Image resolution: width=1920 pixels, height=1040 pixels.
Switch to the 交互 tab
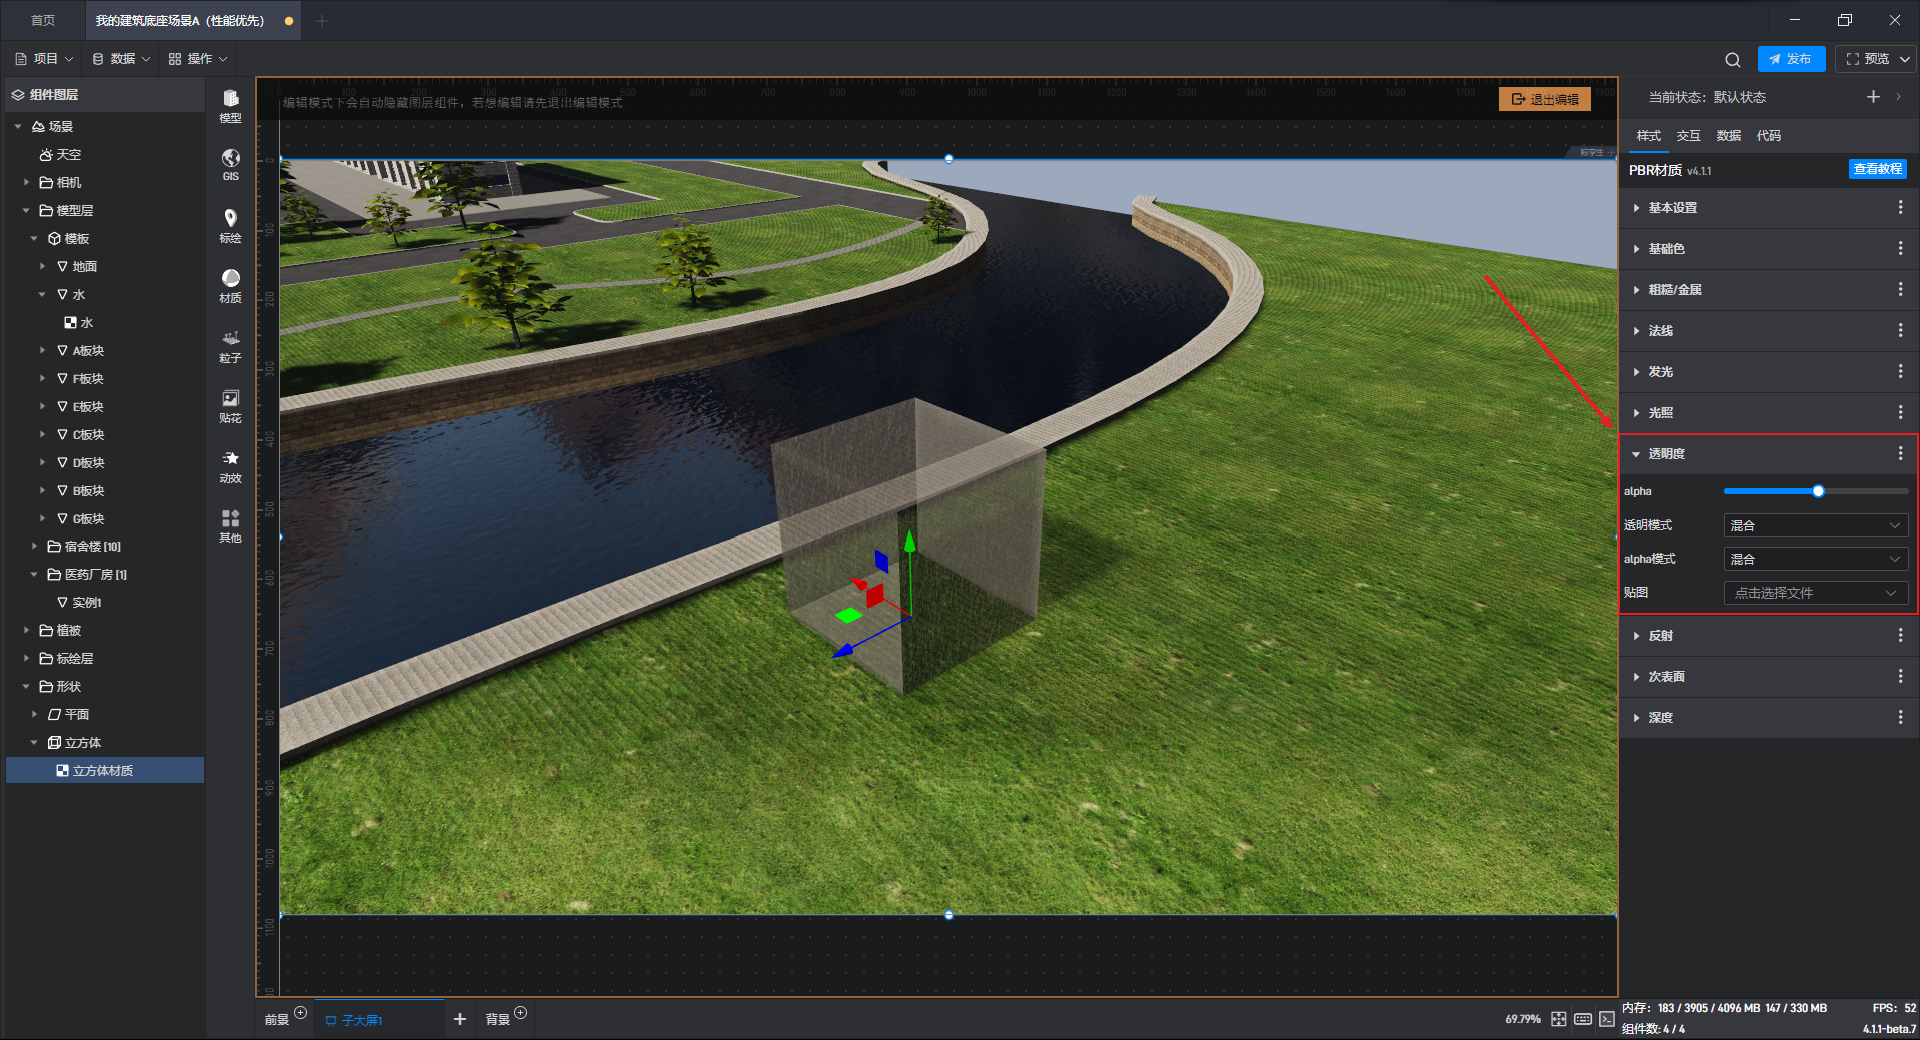tap(1688, 136)
